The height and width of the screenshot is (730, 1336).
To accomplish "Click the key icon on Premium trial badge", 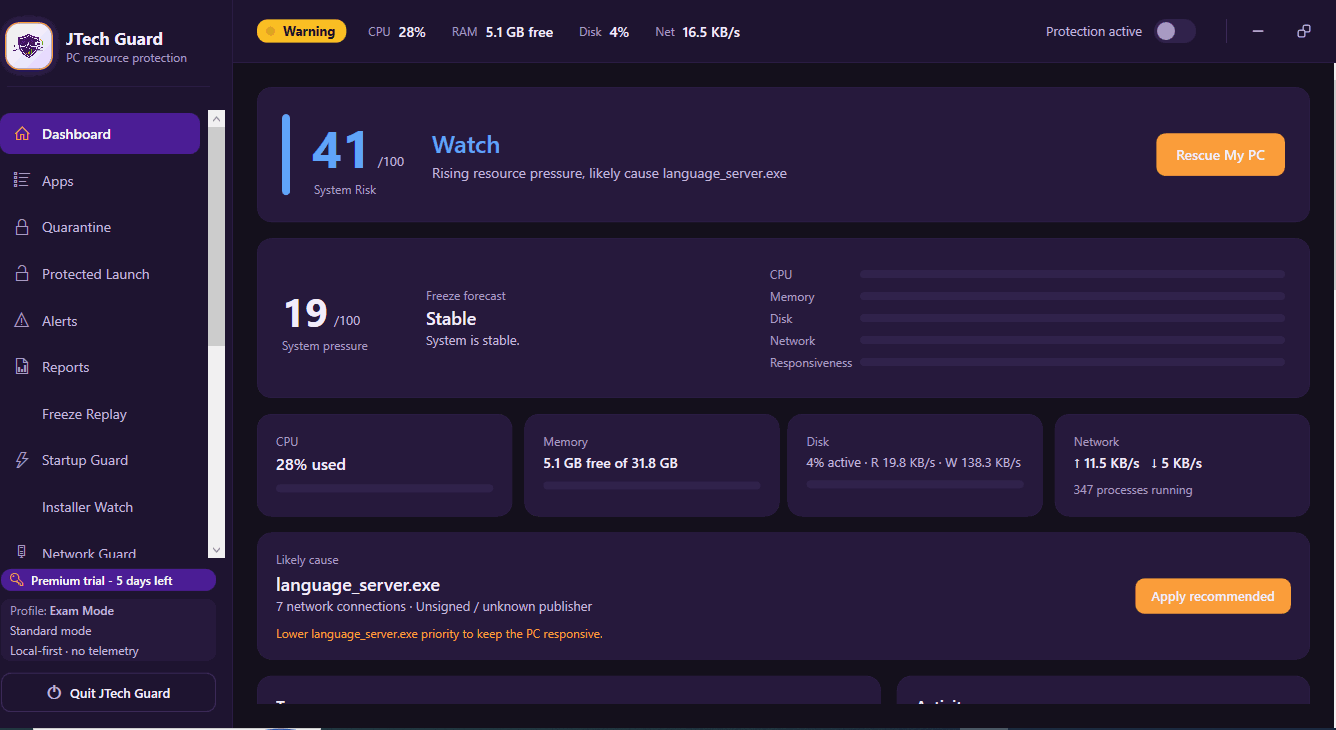I will [17, 580].
